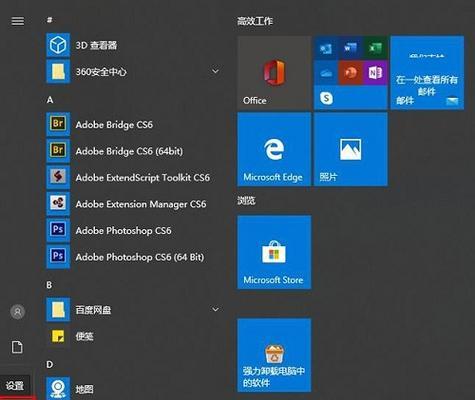Launch Adobe Photoshop CS6 icon

(58, 230)
